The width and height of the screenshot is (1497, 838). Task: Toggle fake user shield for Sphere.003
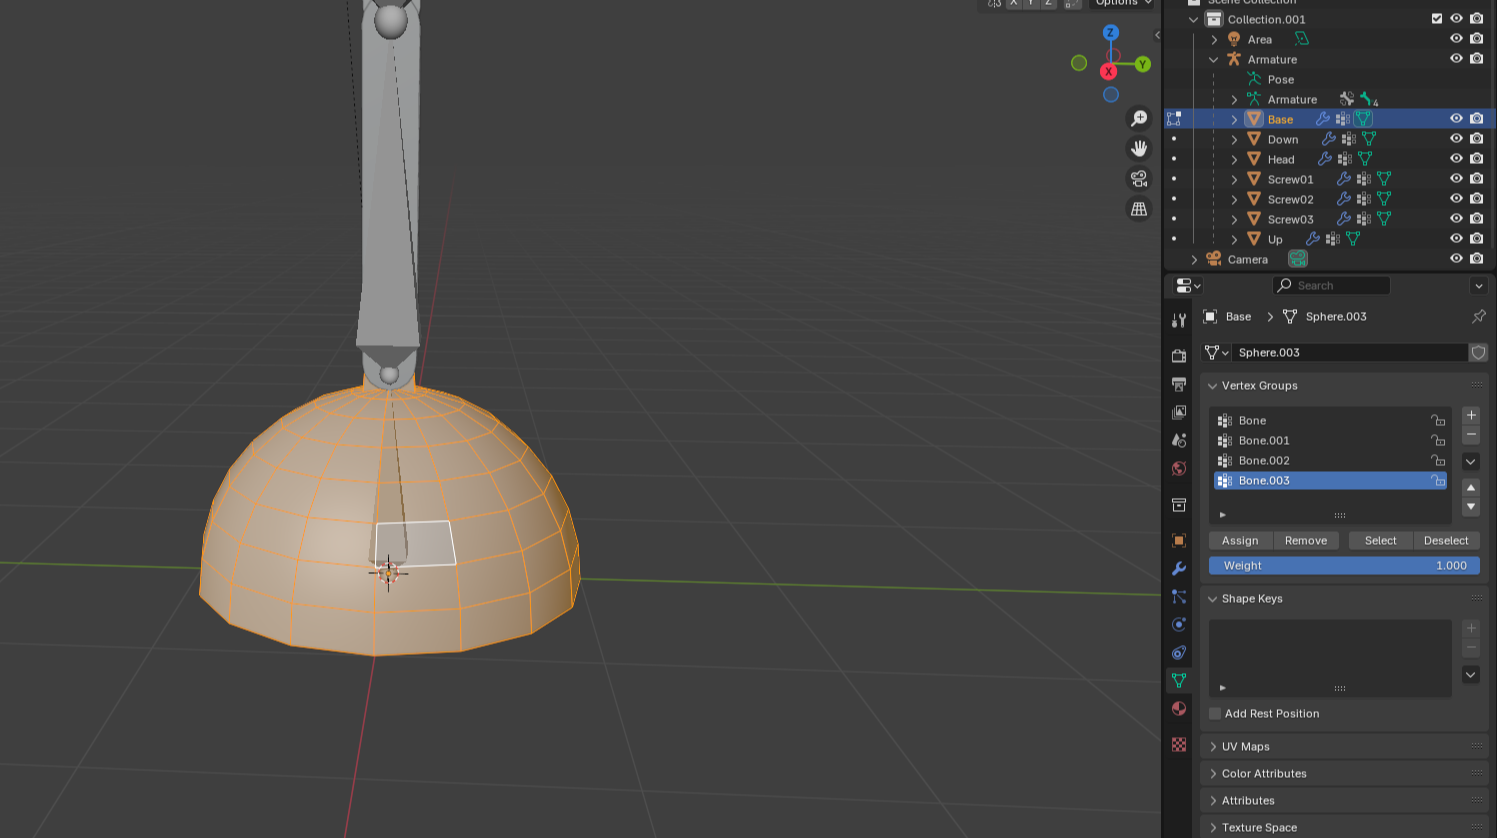[x=1478, y=352]
